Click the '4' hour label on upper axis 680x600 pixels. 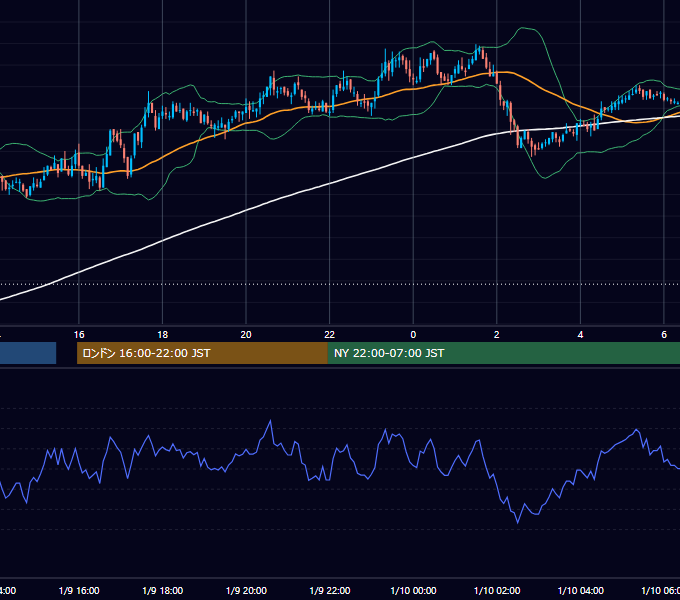[580, 335]
